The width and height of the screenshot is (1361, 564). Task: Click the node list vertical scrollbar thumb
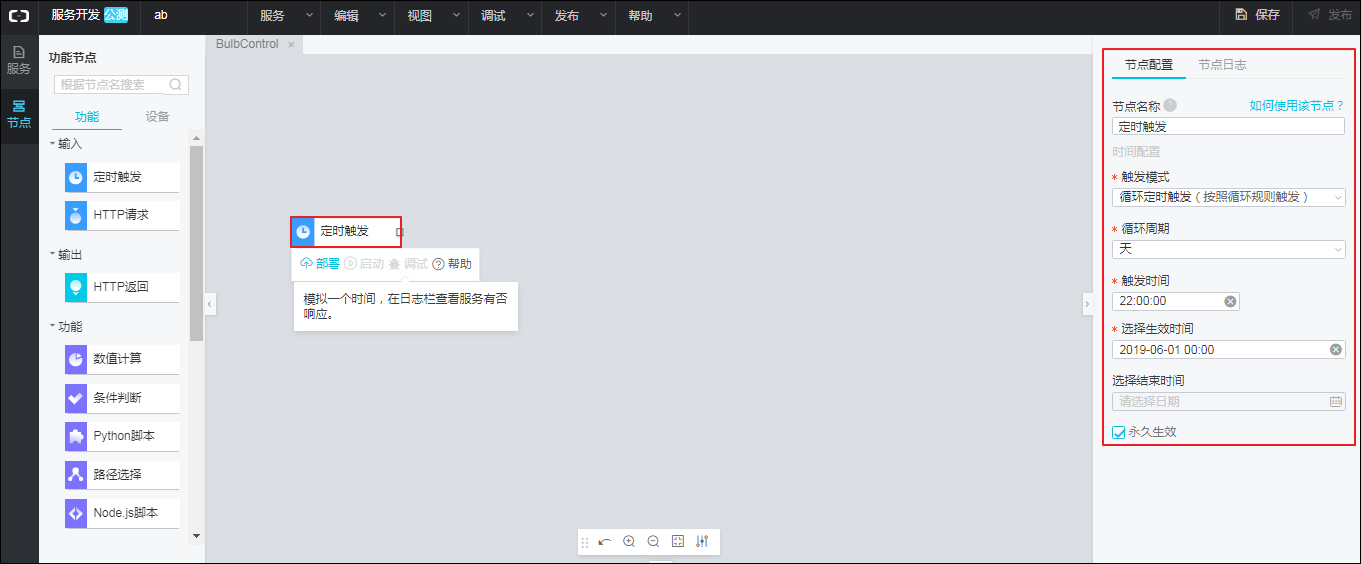(196, 244)
